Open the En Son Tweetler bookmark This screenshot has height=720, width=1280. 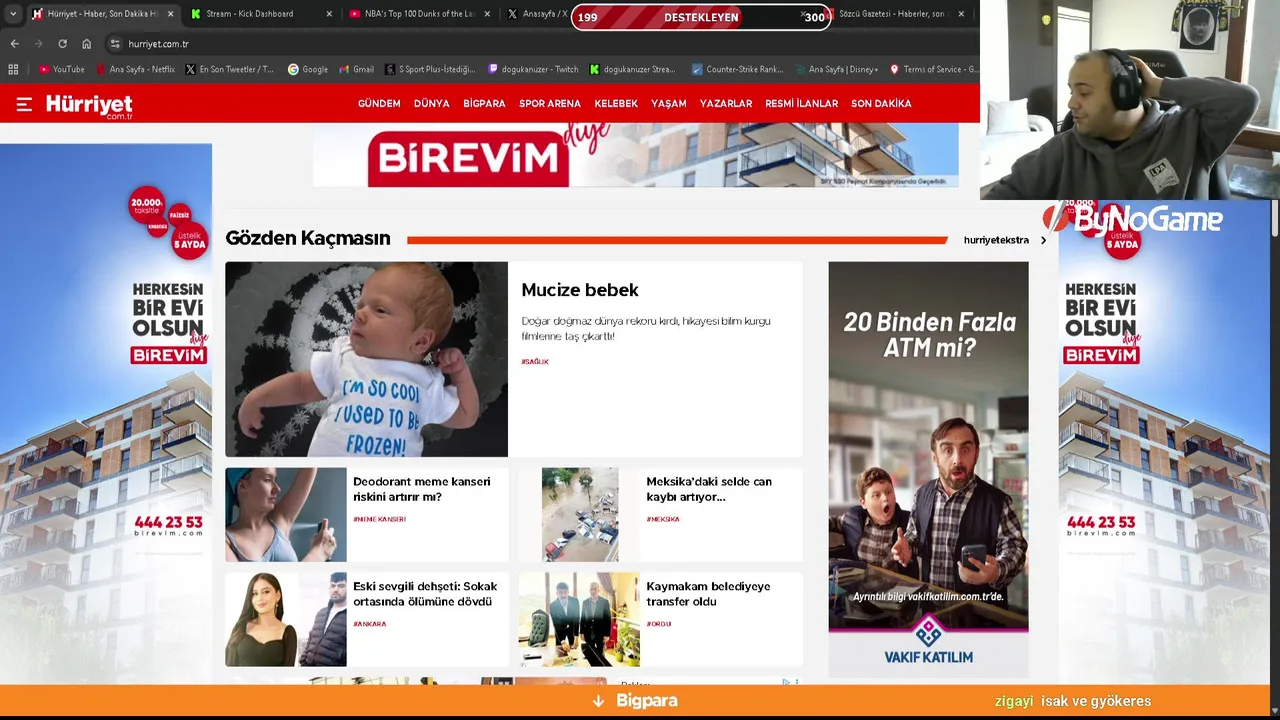click(x=229, y=69)
